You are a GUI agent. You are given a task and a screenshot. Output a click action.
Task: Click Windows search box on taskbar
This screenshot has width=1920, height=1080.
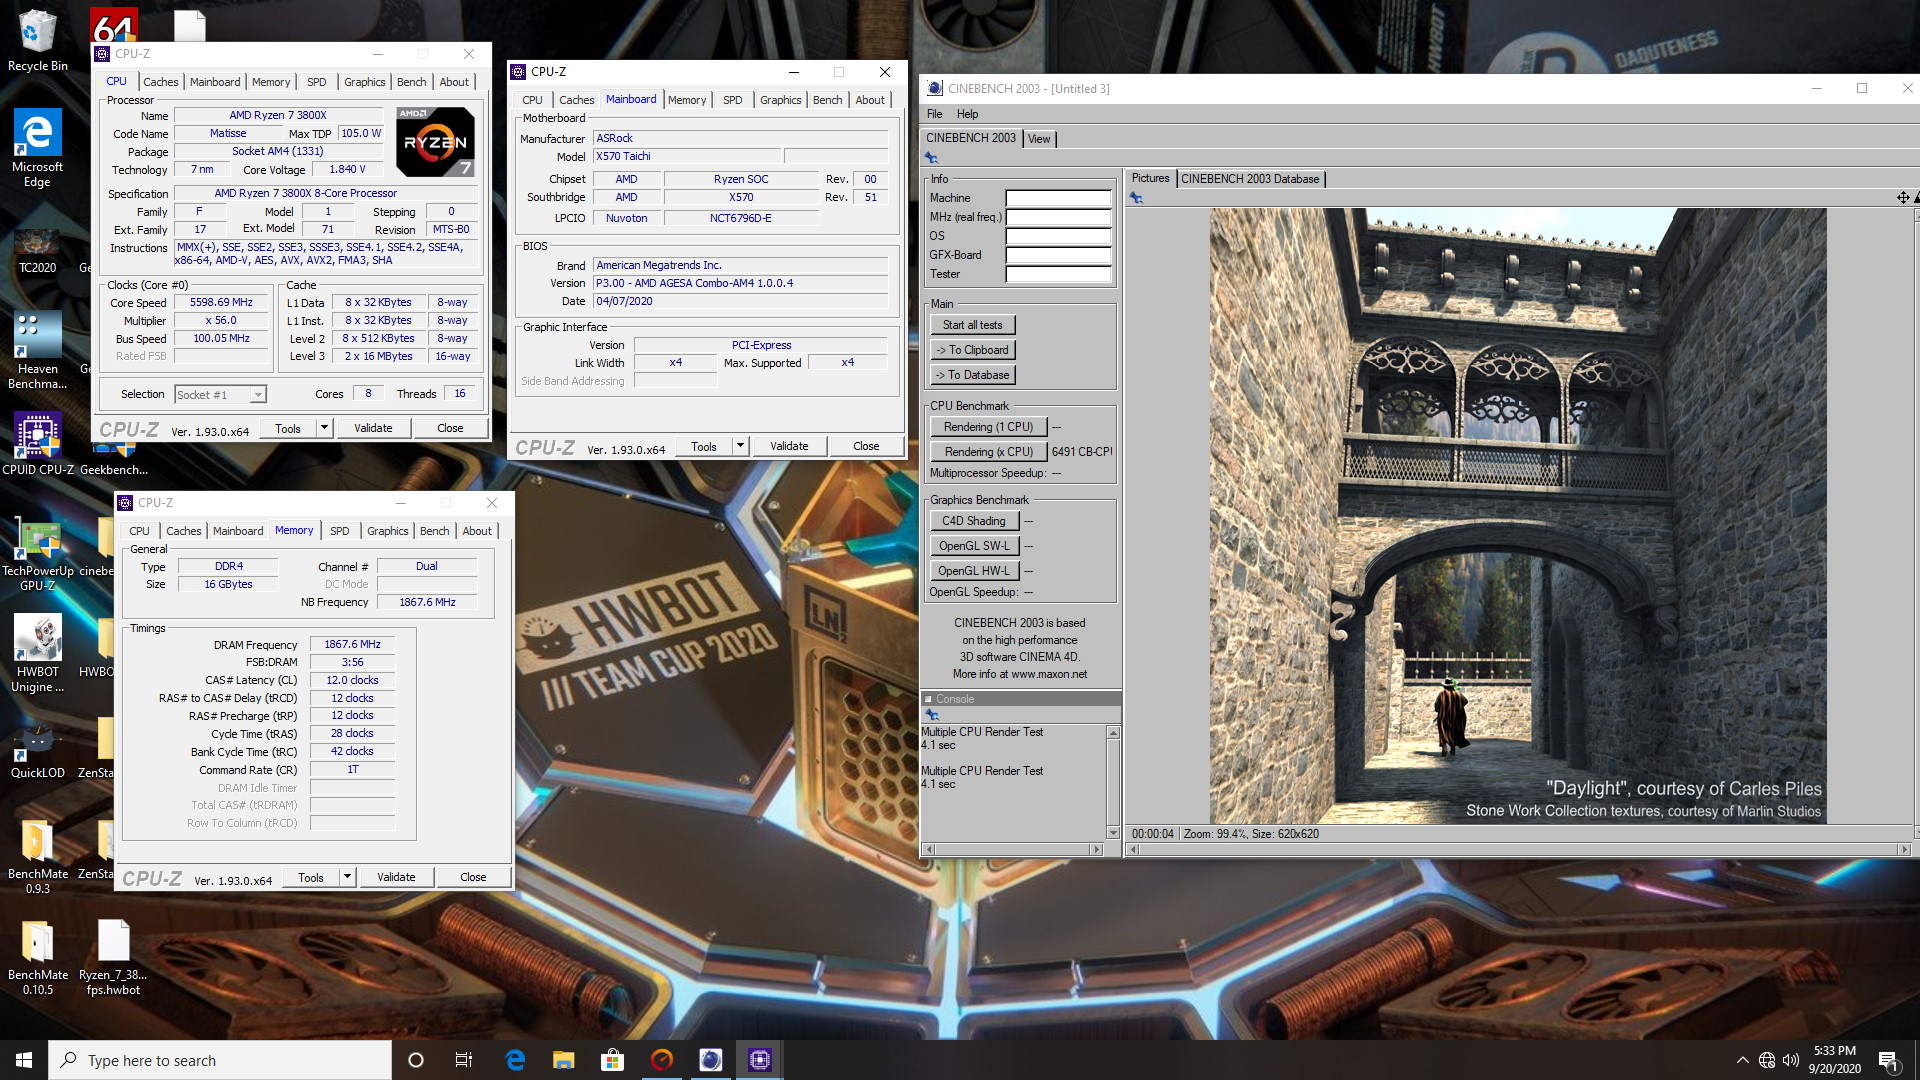point(220,1060)
